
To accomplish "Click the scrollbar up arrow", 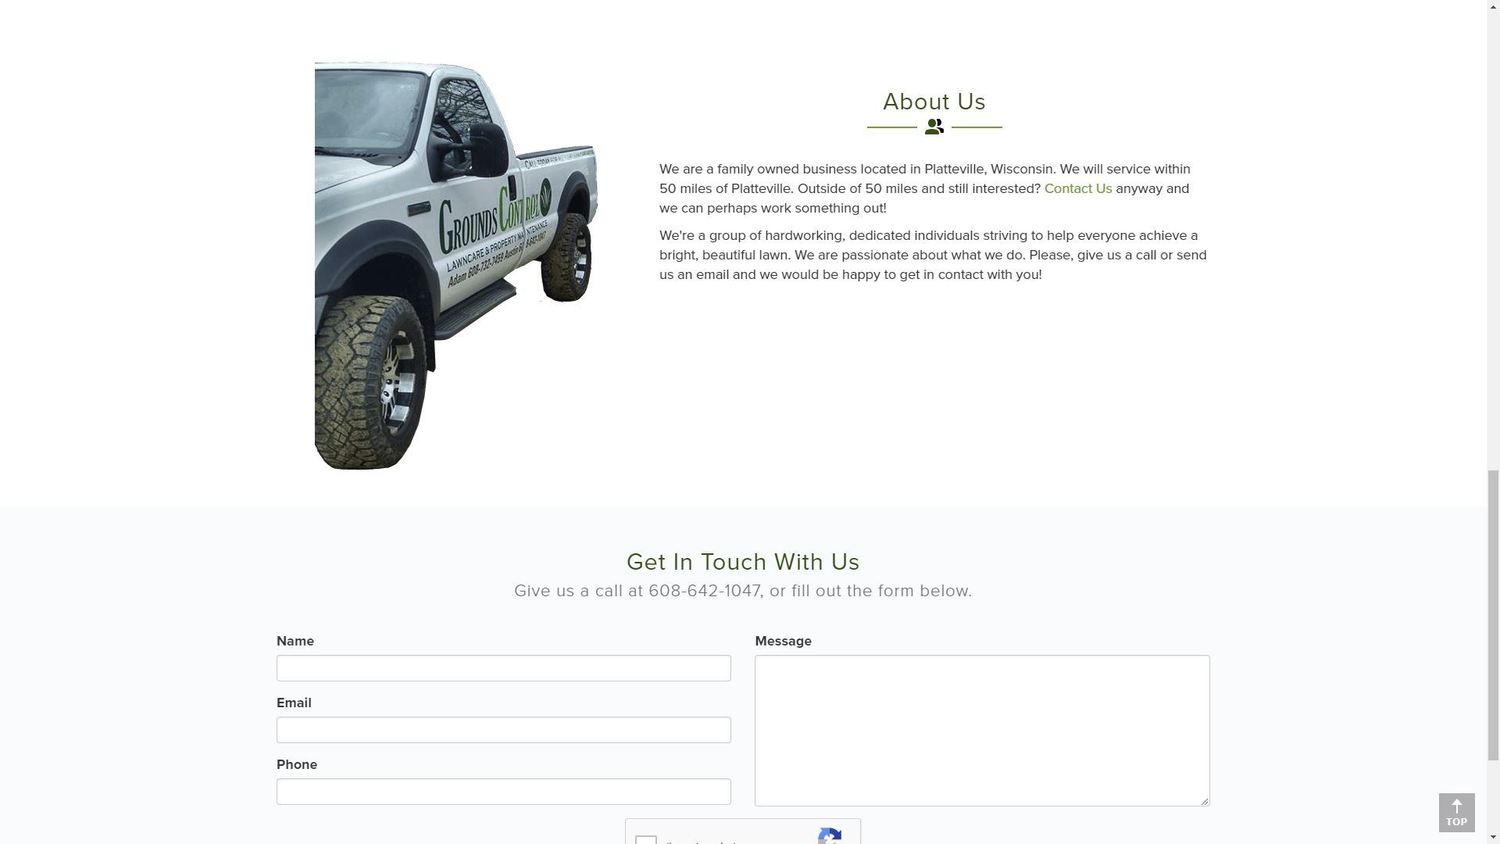I will coord(1493,7).
